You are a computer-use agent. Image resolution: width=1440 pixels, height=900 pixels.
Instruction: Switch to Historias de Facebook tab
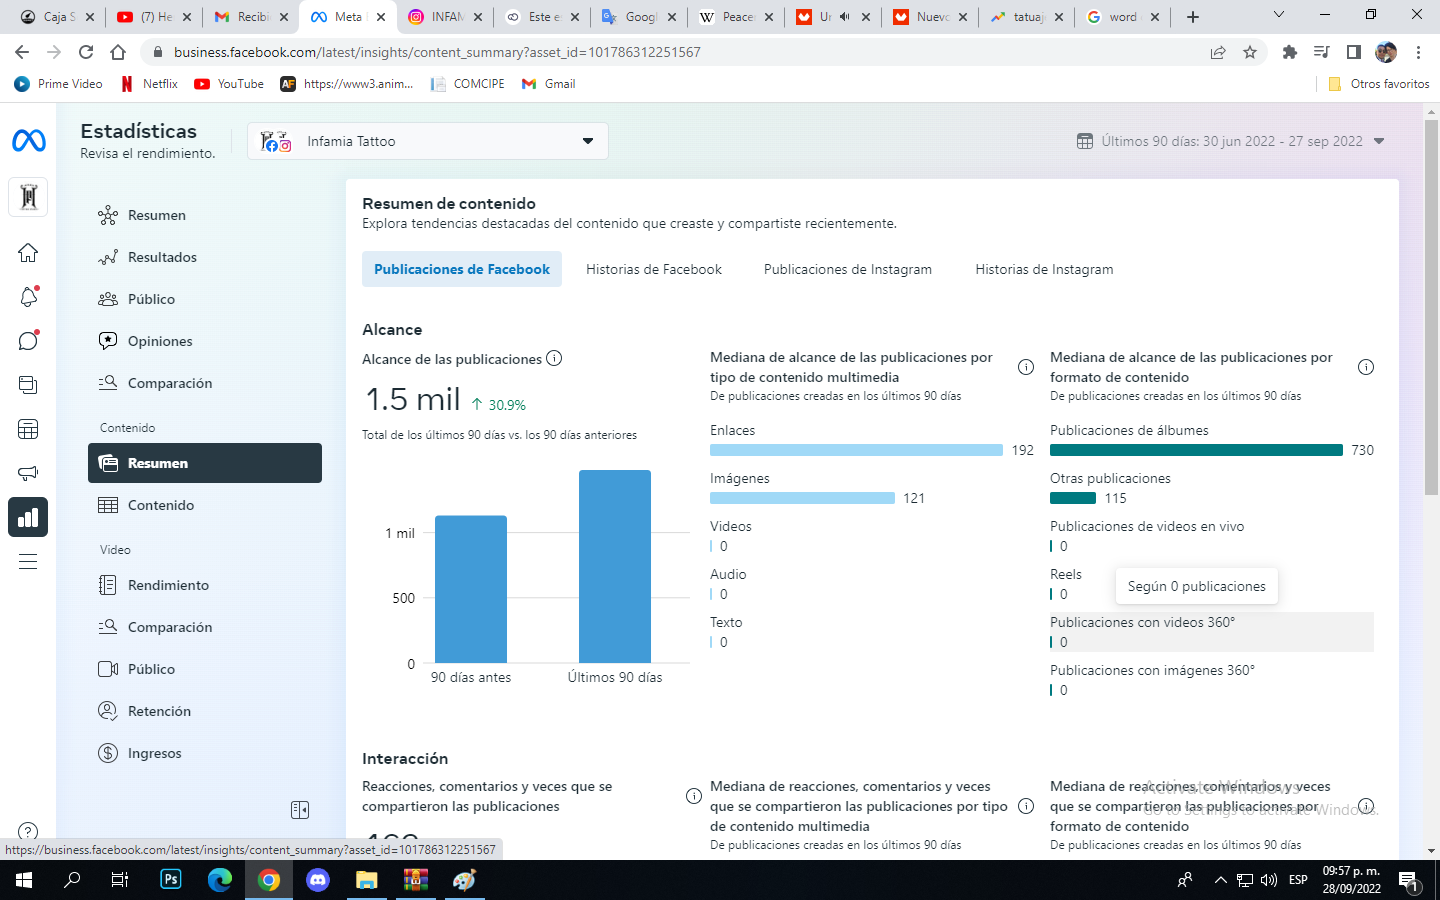click(x=654, y=269)
